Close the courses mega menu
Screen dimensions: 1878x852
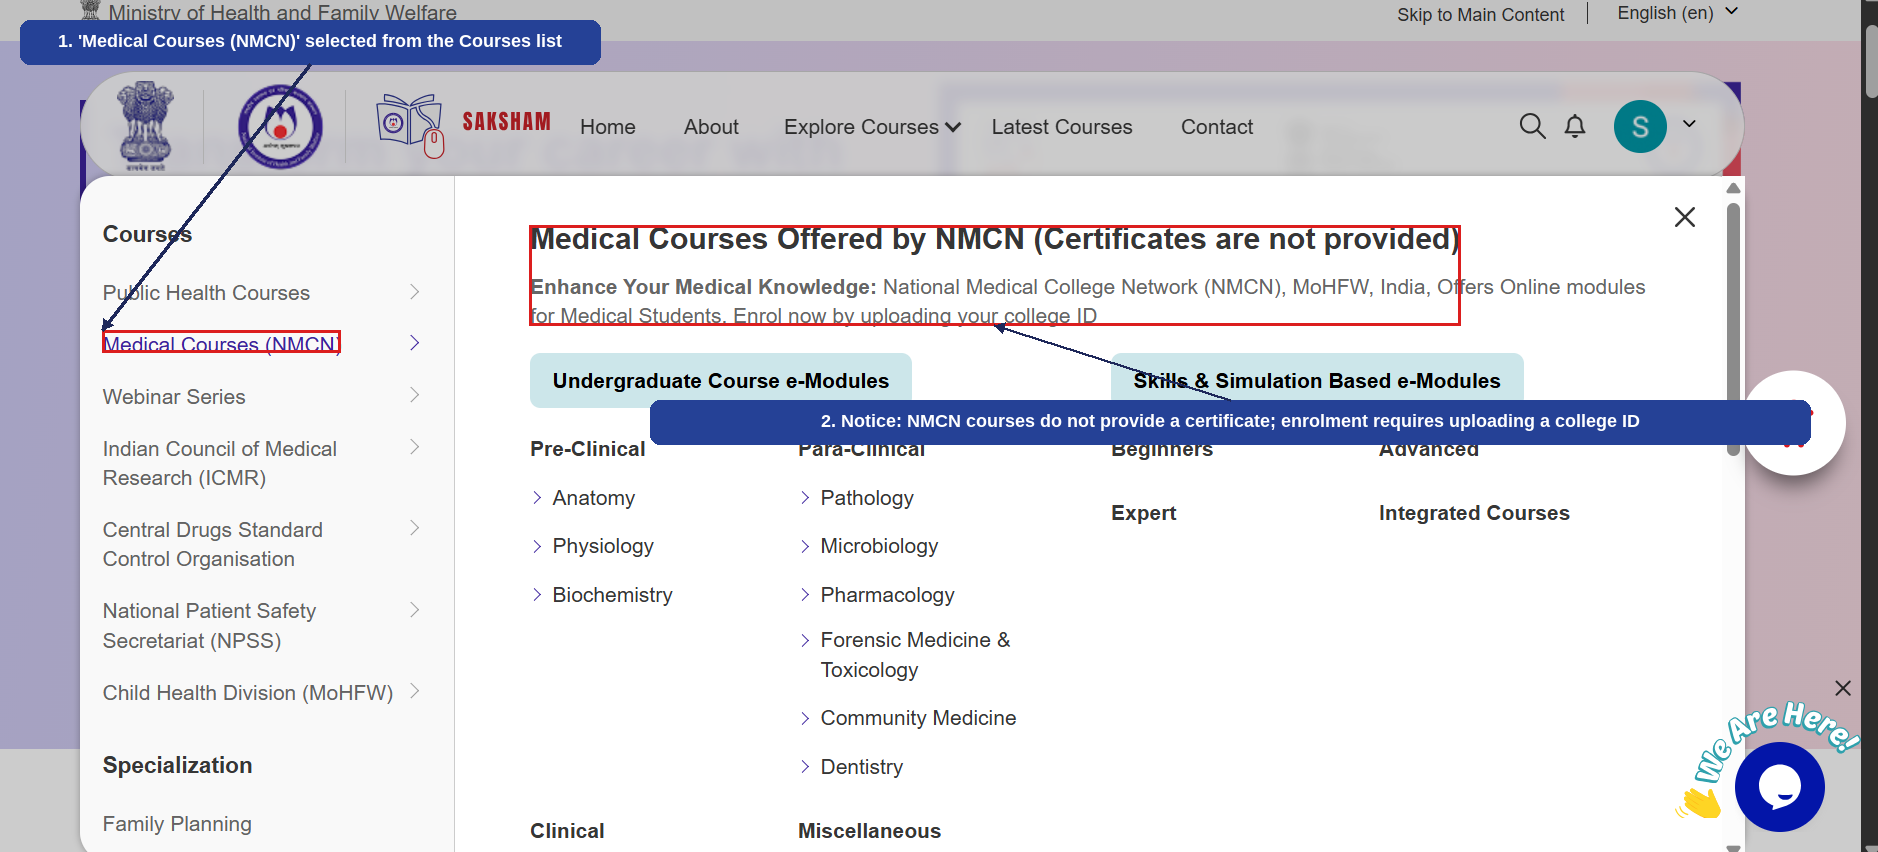1685,217
